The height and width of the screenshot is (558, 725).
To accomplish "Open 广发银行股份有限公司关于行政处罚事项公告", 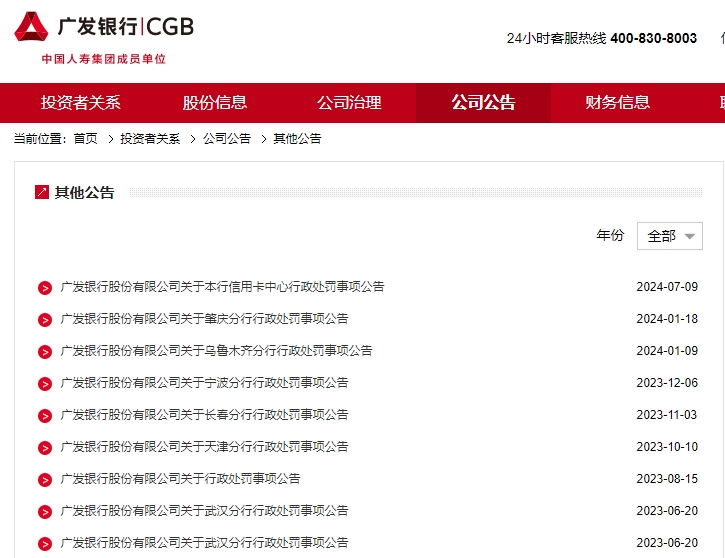I will [180, 478].
